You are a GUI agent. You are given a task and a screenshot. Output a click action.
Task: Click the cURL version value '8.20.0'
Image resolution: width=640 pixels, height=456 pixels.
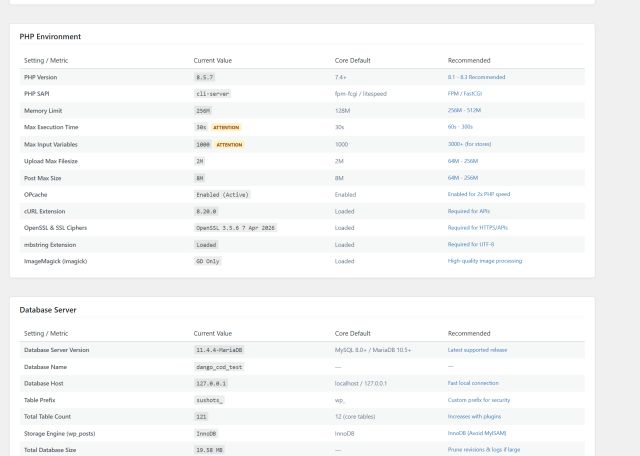(x=206, y=211)
